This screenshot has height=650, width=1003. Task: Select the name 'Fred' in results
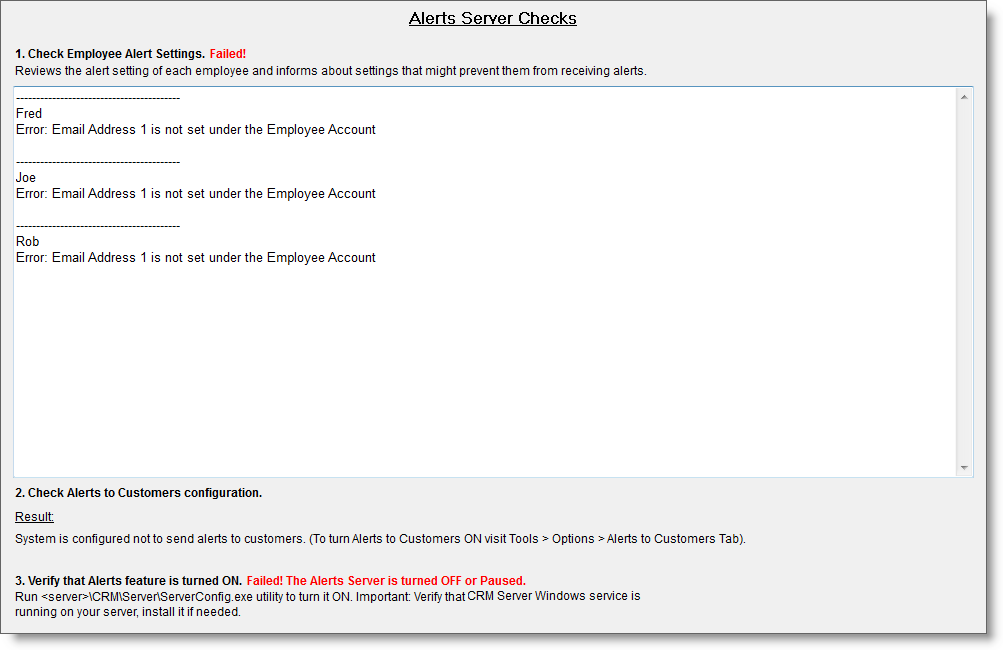29,114
